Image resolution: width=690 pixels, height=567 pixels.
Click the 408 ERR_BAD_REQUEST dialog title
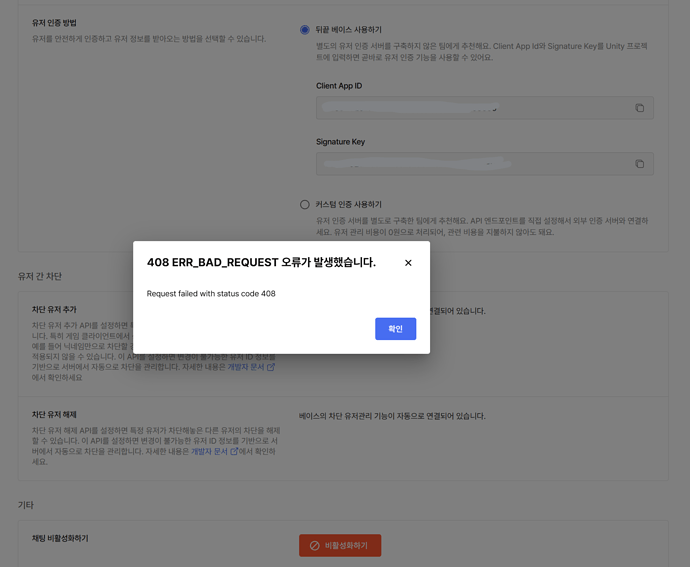[261, 263]
